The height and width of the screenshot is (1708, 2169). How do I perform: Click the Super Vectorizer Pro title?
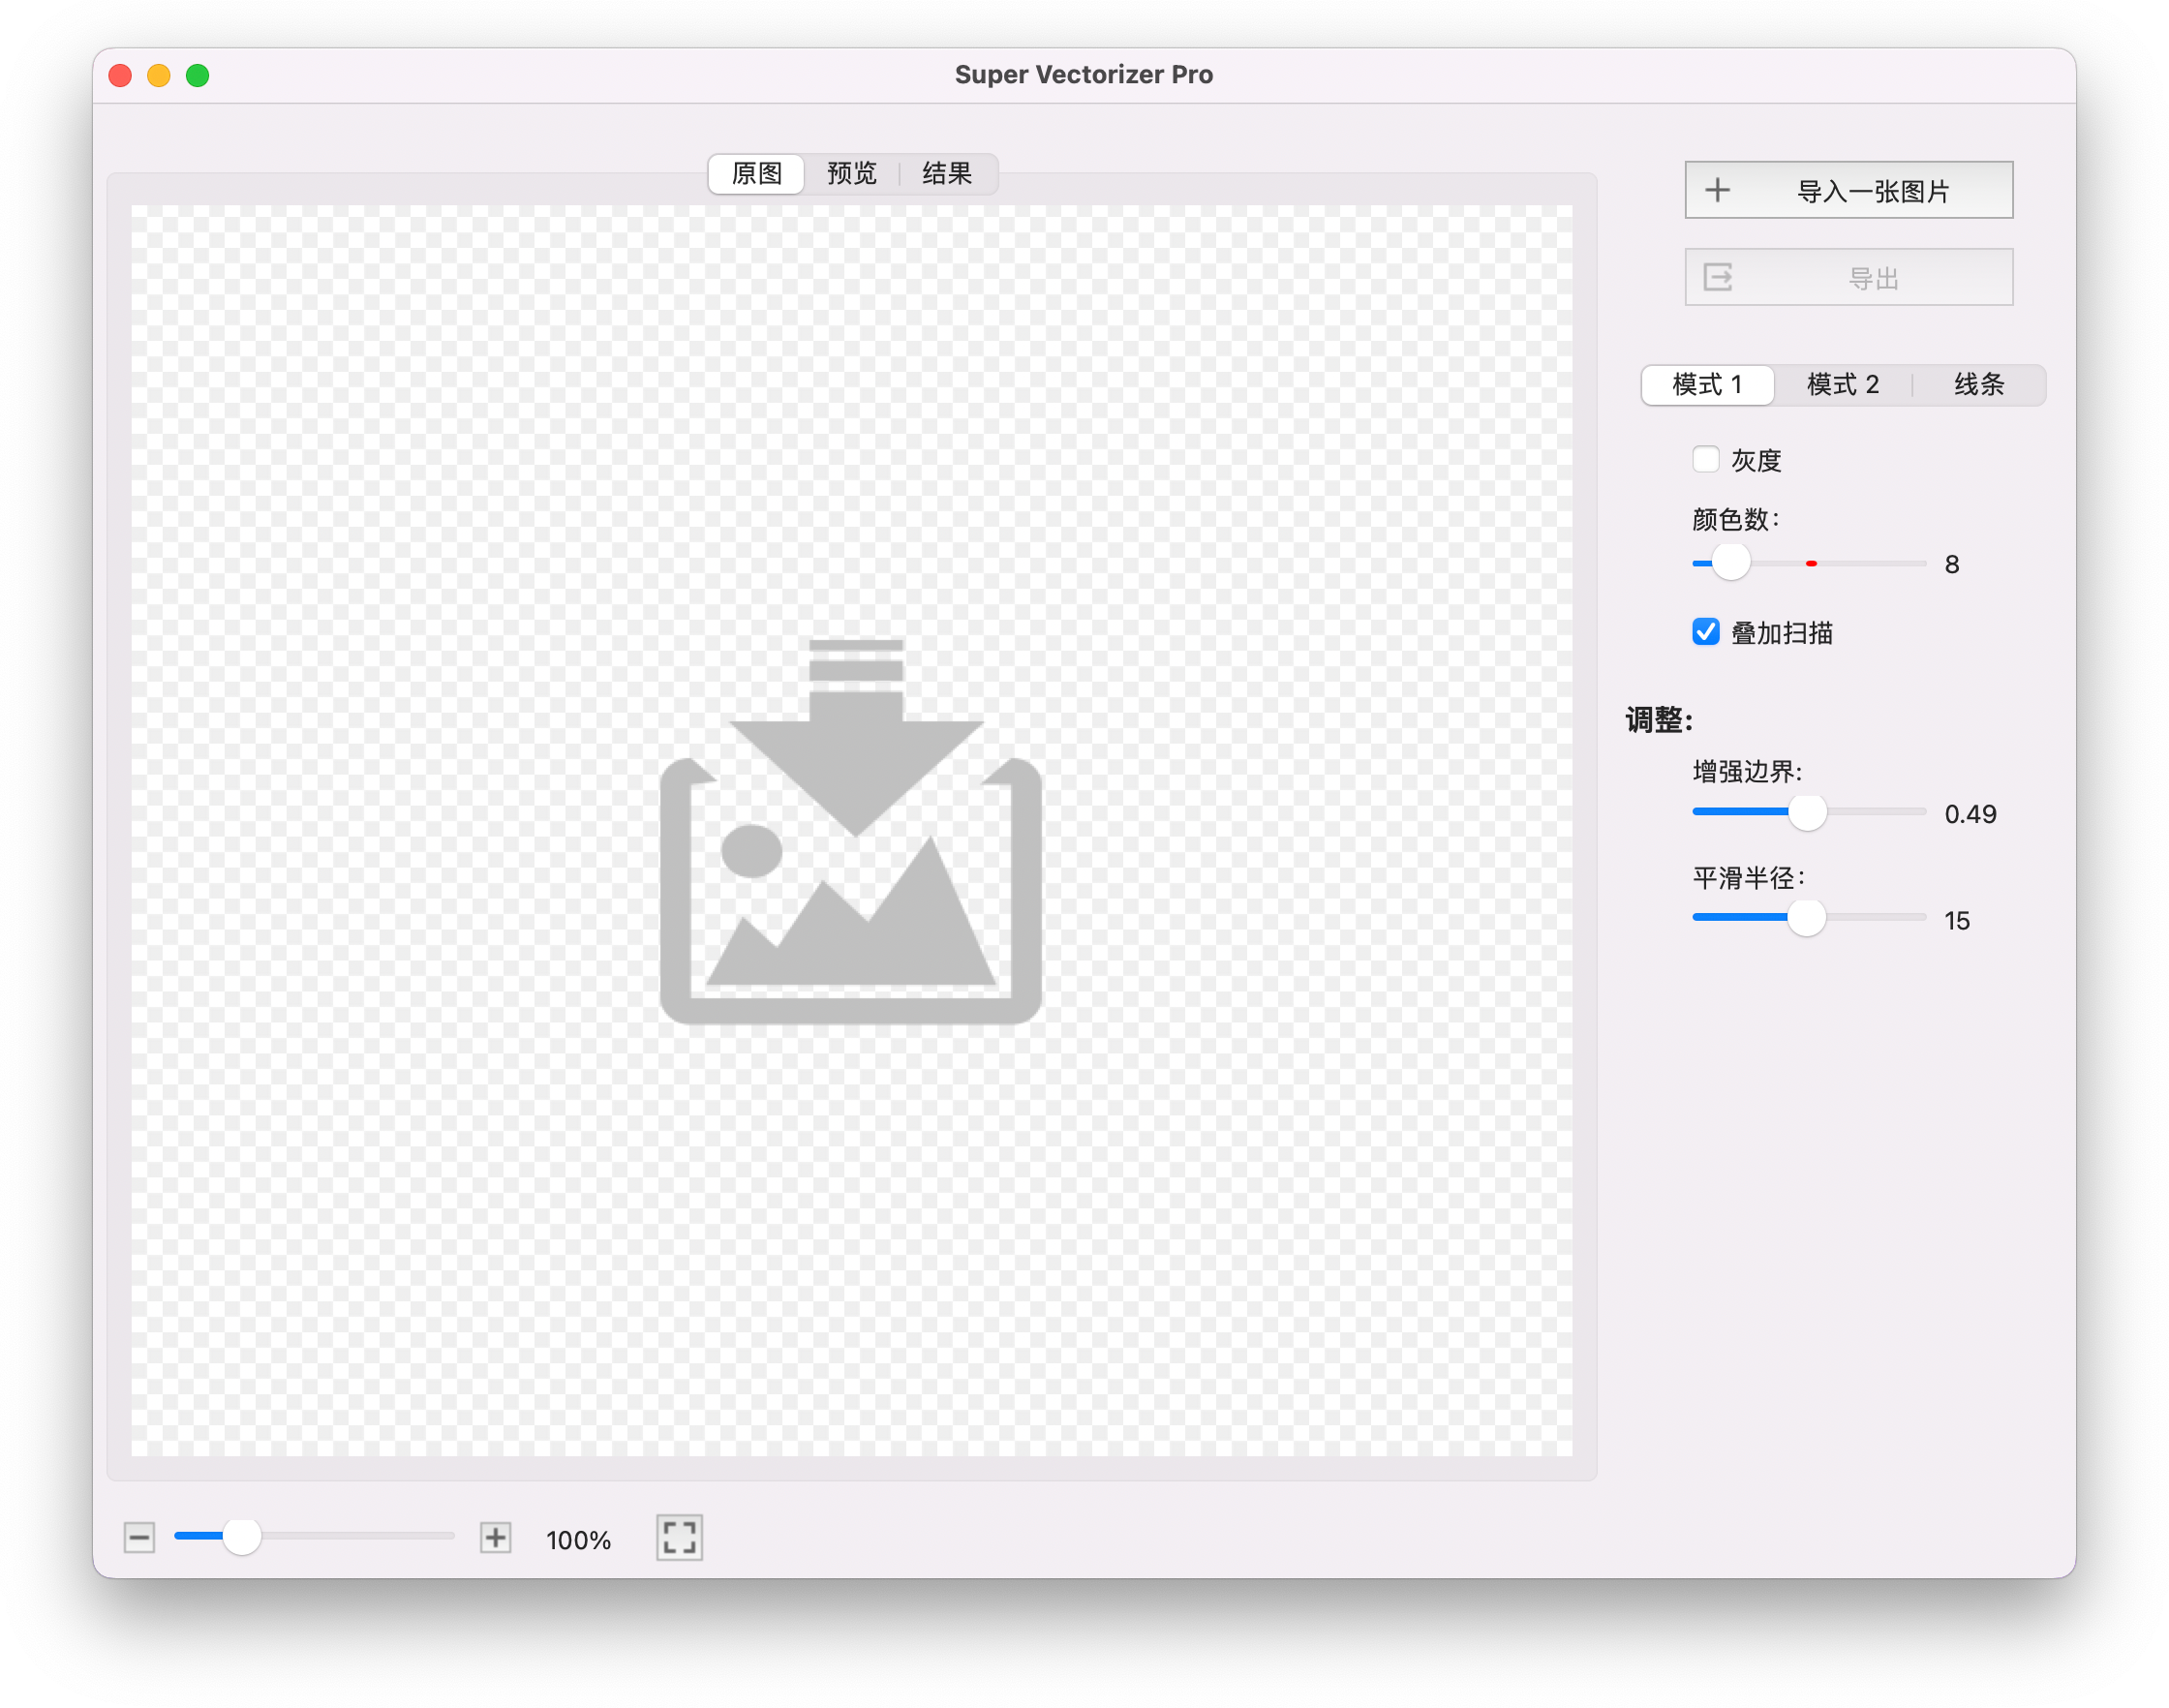point(1084,75)
